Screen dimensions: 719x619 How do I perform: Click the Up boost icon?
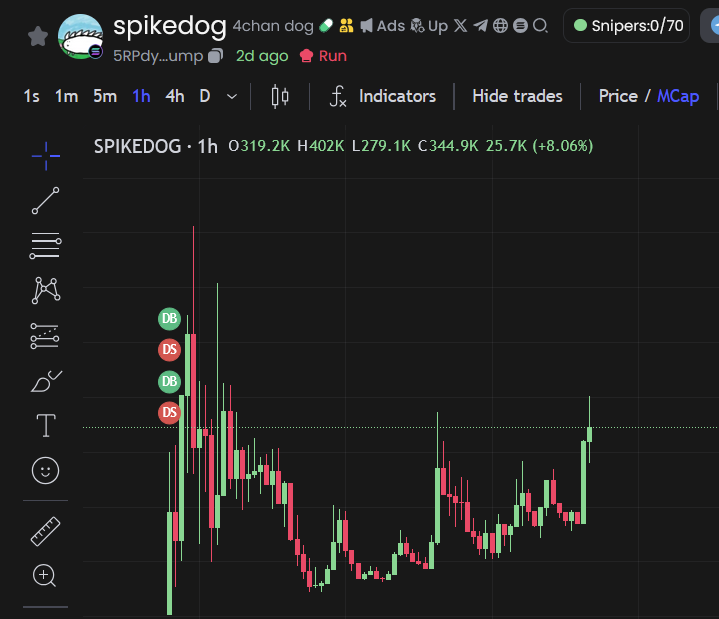(429, 26)
